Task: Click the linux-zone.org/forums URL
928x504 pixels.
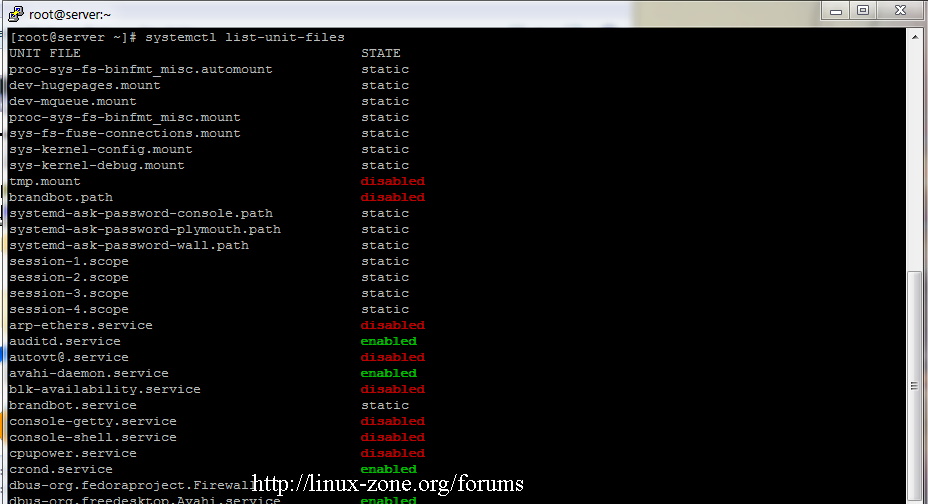Action: point(387,484)
